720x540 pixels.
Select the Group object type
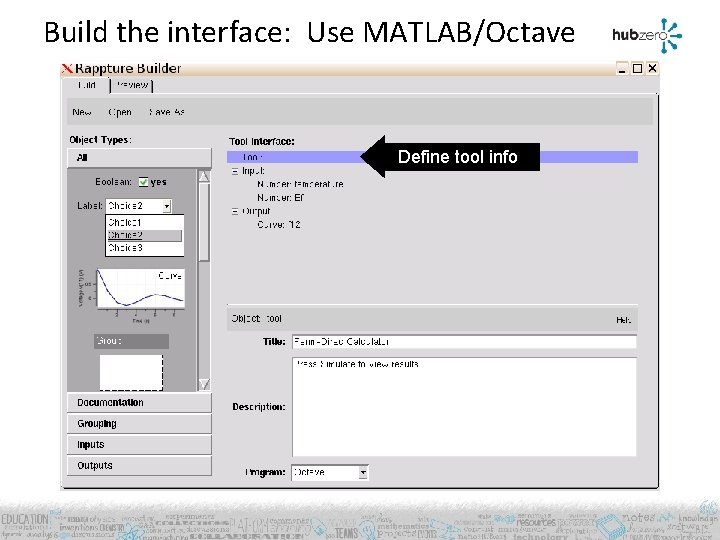131,341
